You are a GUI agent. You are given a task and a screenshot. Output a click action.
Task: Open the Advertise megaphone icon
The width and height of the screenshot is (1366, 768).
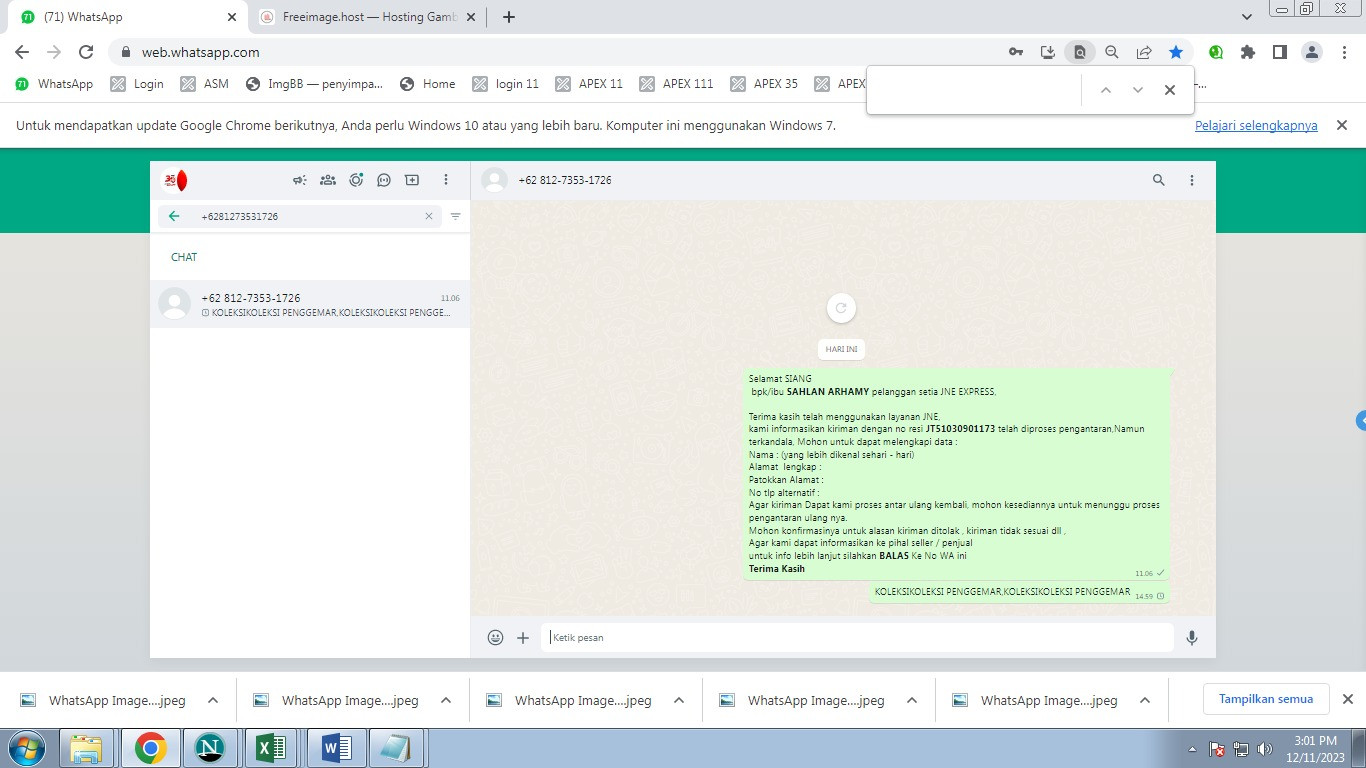point(299,180)
